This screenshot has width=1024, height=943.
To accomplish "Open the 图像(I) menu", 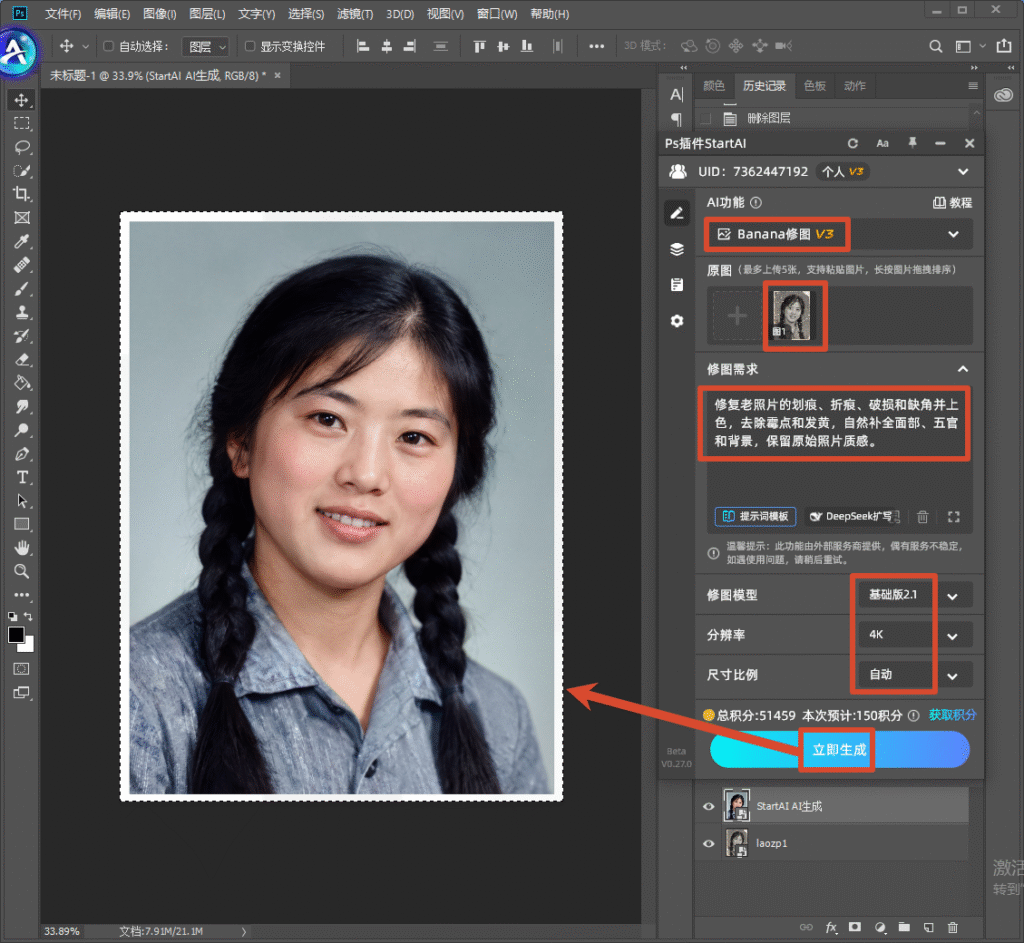I will coord(159,14).
